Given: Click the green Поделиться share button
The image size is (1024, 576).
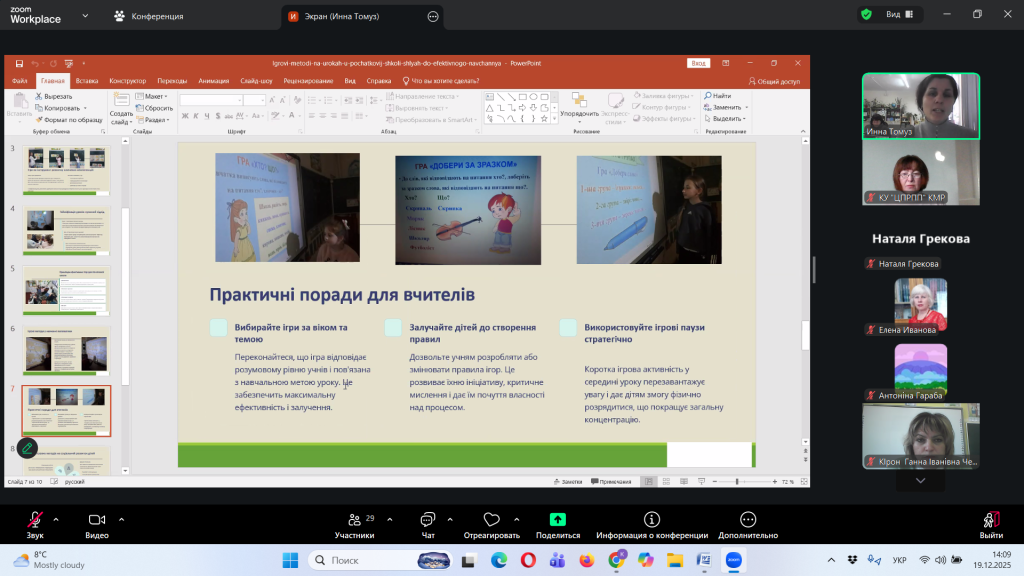Looking at the screenshot, I should click(558, 520).
